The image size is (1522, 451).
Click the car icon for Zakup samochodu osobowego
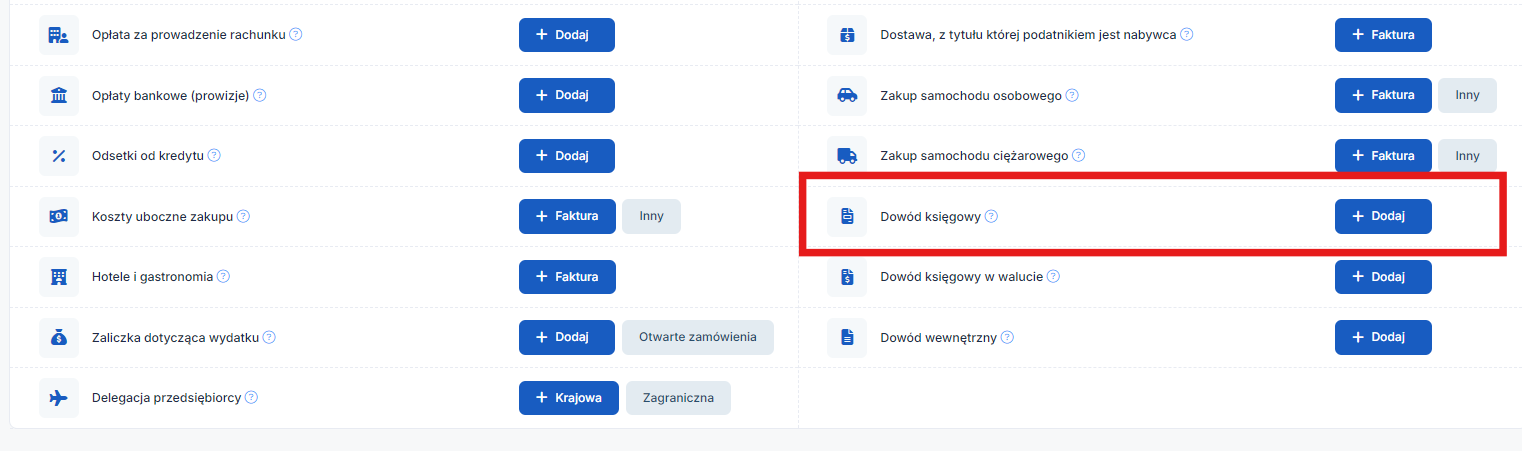[x=847, y=96]
